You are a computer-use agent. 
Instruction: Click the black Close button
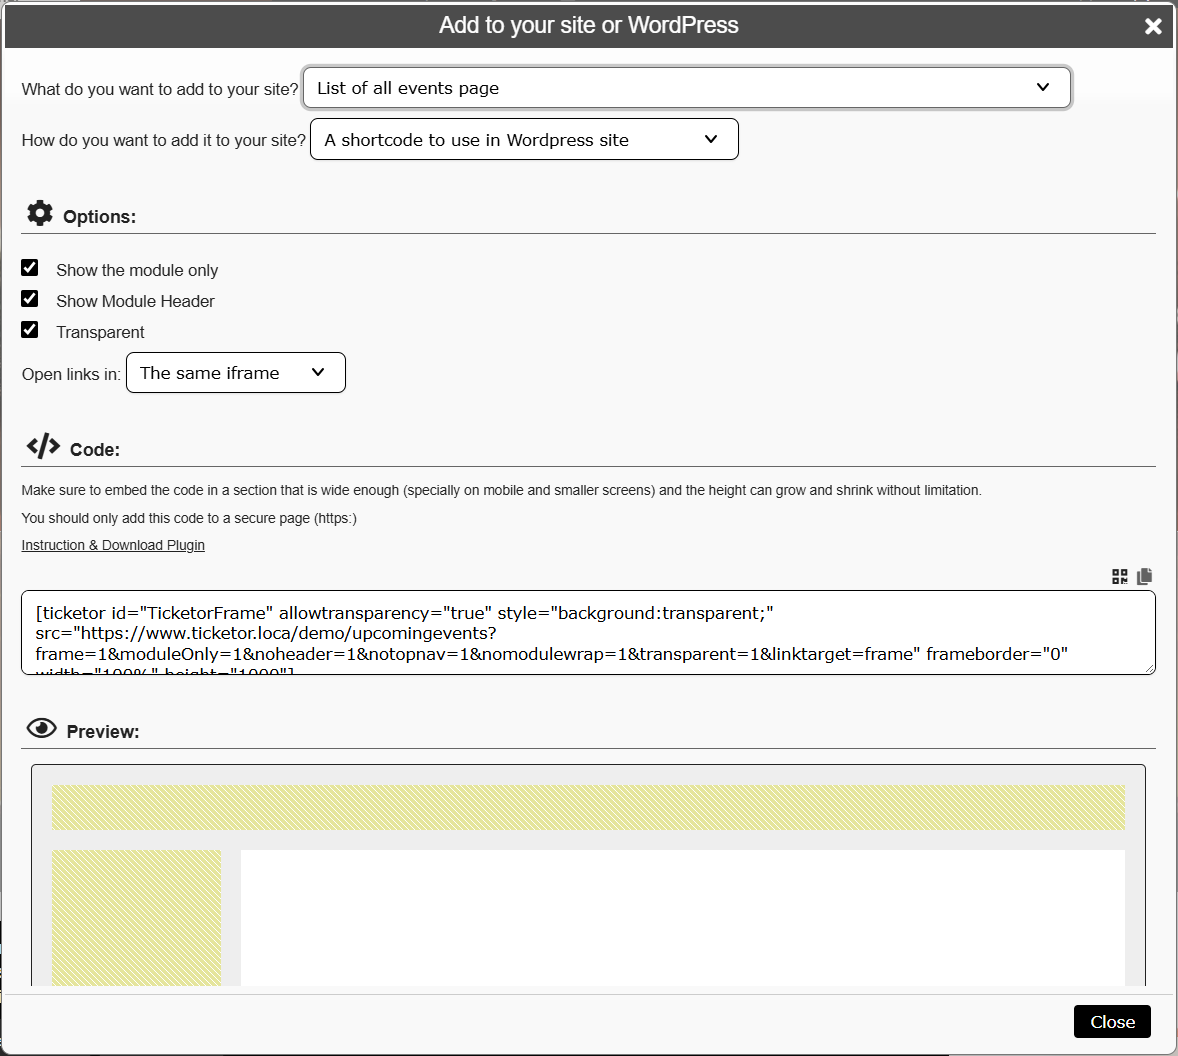click(x=1112, y=1021)
